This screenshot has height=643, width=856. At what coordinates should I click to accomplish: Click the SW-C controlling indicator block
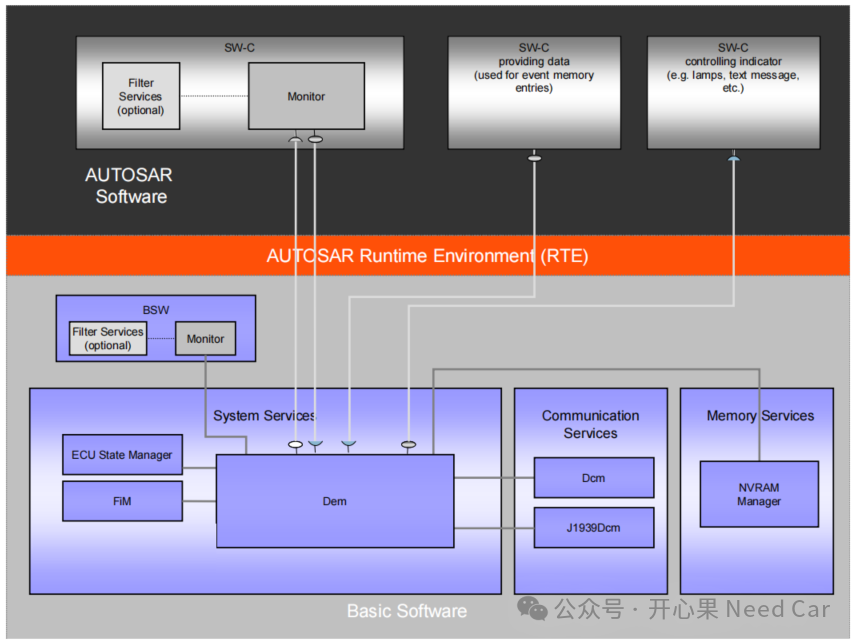point(733,93)
